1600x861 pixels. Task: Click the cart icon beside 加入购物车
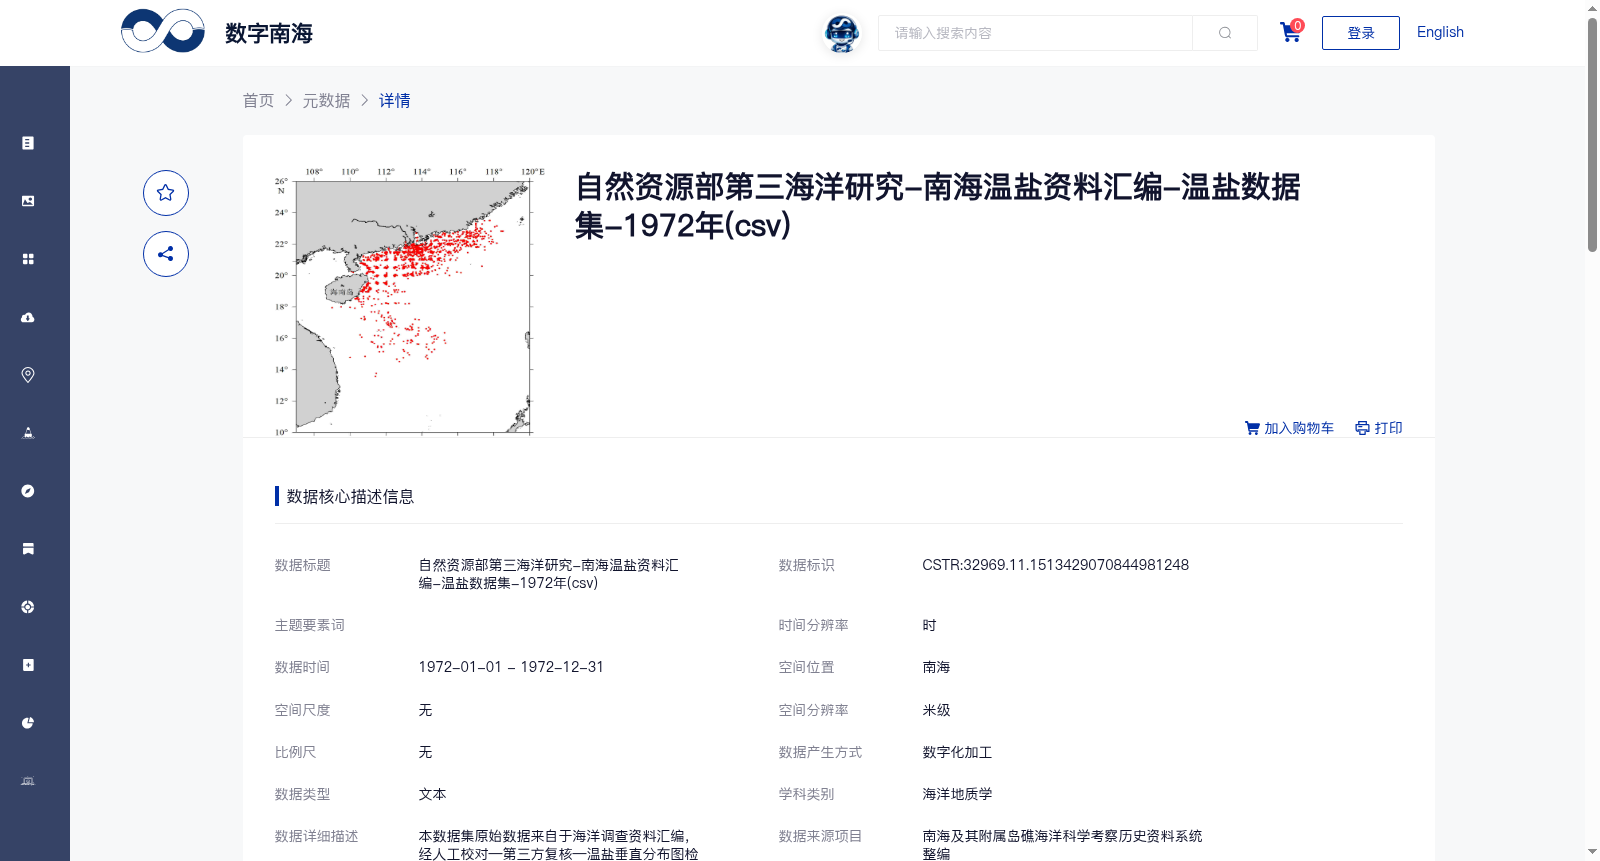(x=1252, y=428)
